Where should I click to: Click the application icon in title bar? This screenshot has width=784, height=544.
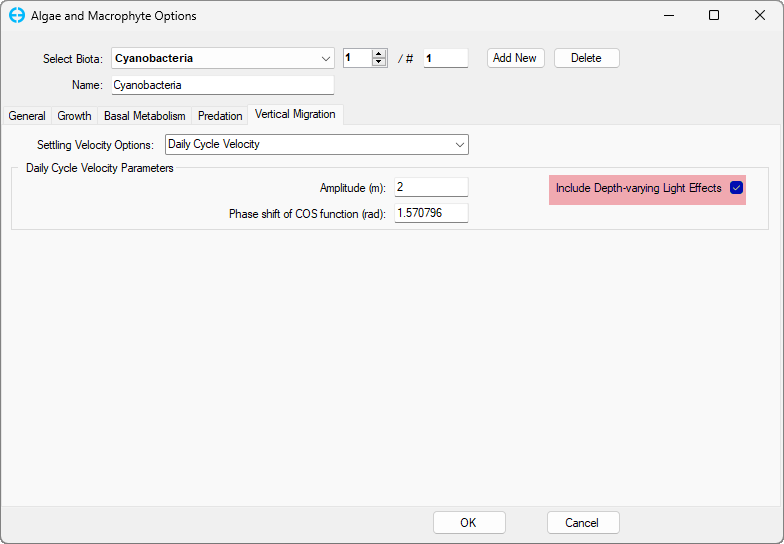[16, 16]
